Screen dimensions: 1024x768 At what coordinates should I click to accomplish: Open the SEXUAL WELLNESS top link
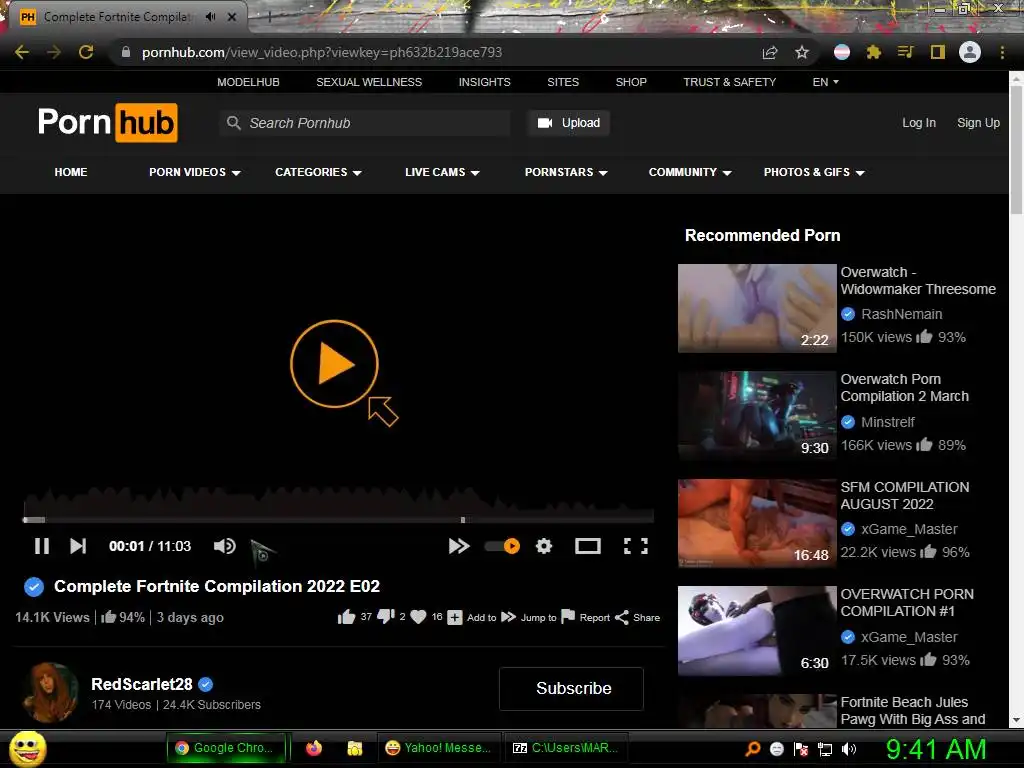click(x=369, y=82)
